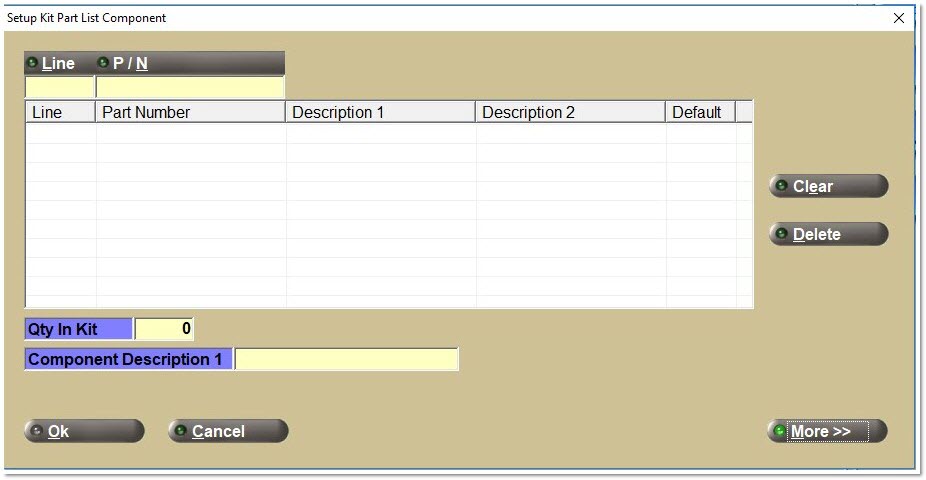This screenshot has height=480, width=926.
Task: Focus the yellow P/N entry field
Action: 190,87
